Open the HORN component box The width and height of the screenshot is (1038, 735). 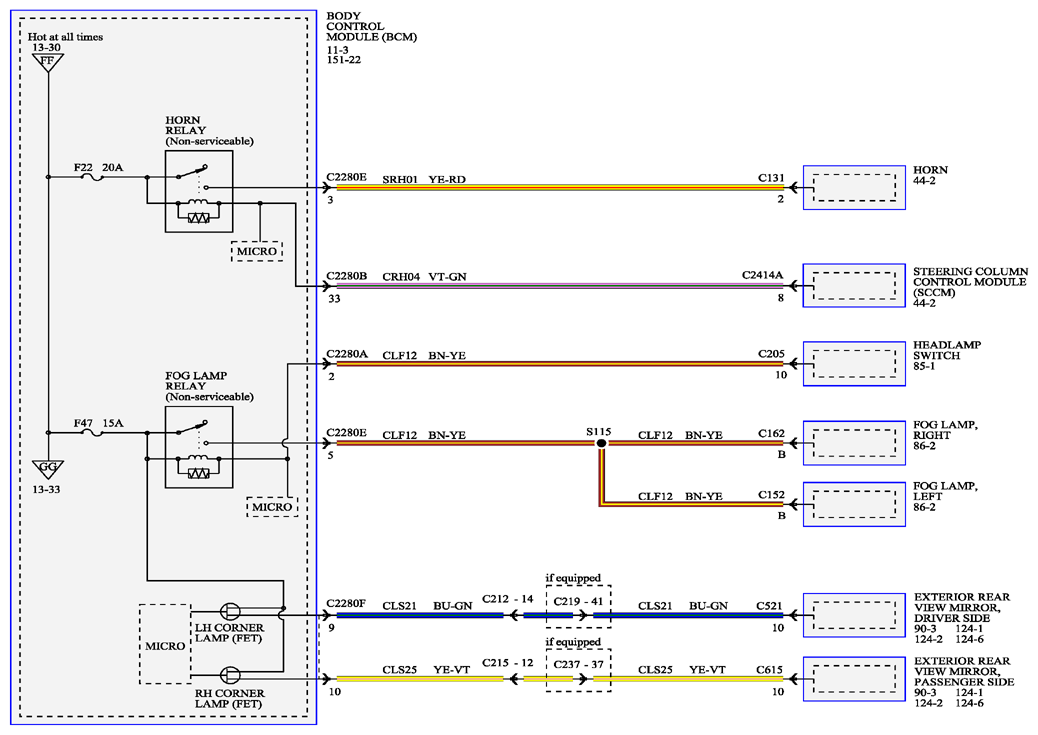(x=854, y=188)
